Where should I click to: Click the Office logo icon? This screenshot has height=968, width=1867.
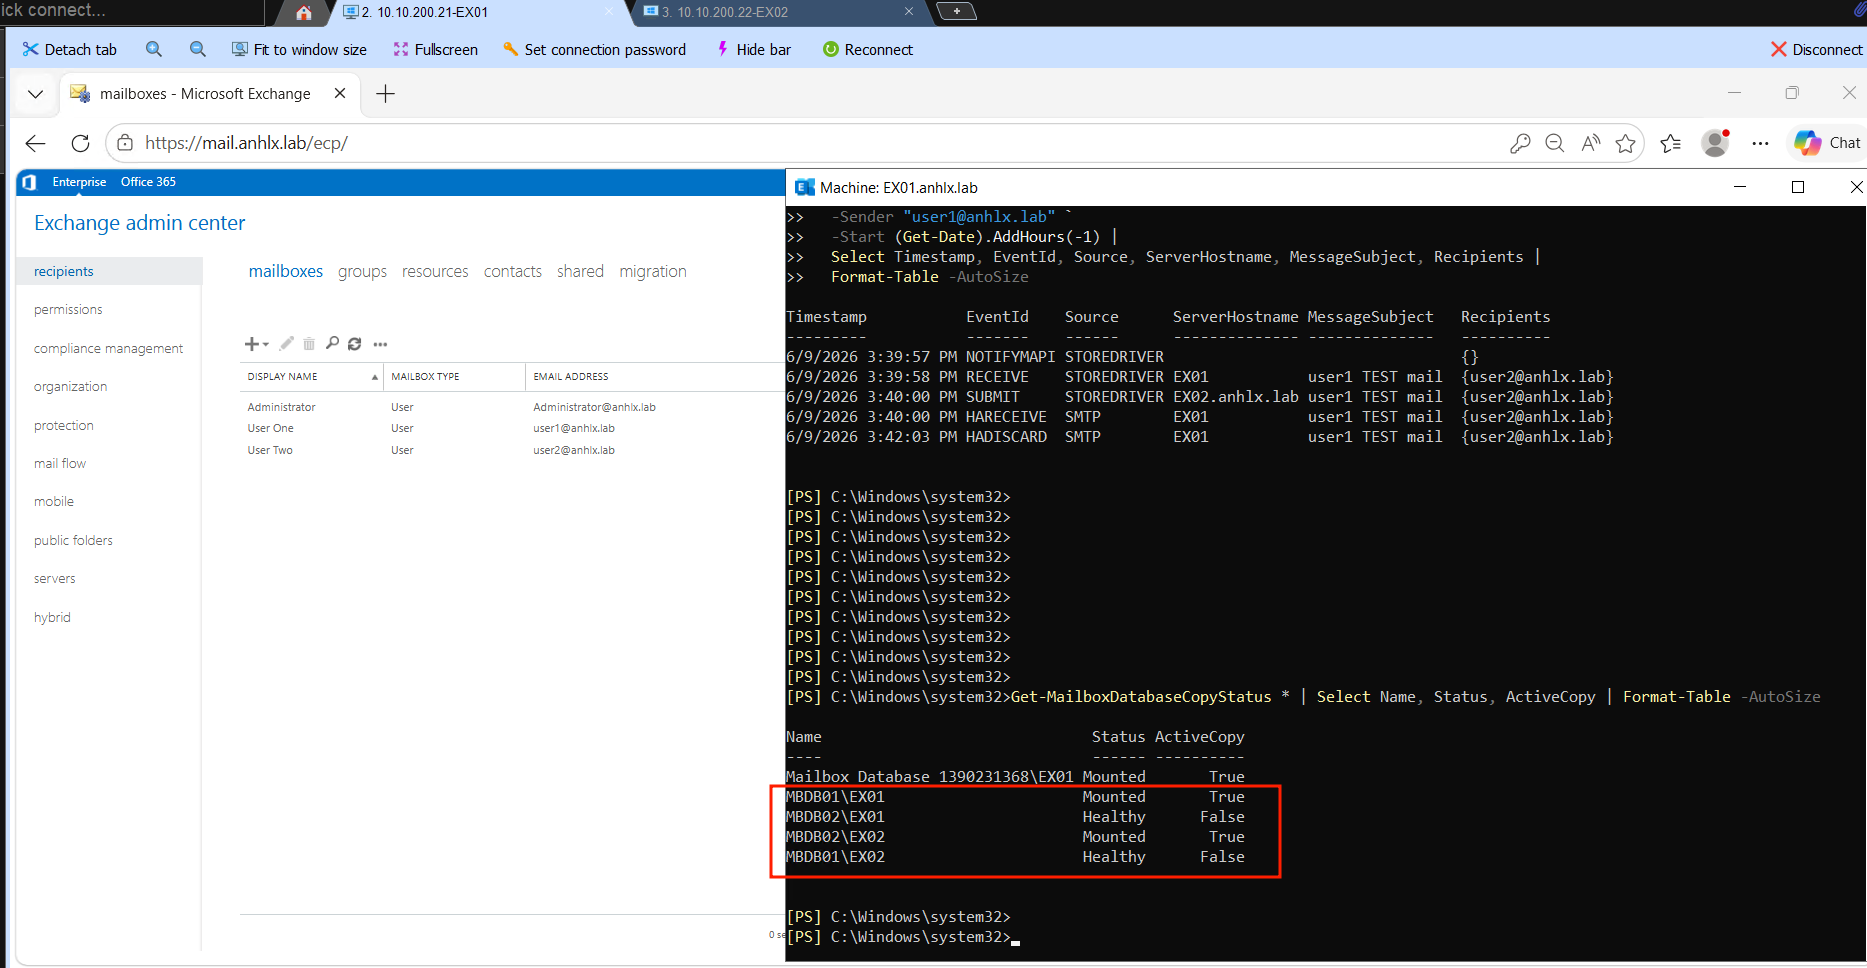point(29,182)
